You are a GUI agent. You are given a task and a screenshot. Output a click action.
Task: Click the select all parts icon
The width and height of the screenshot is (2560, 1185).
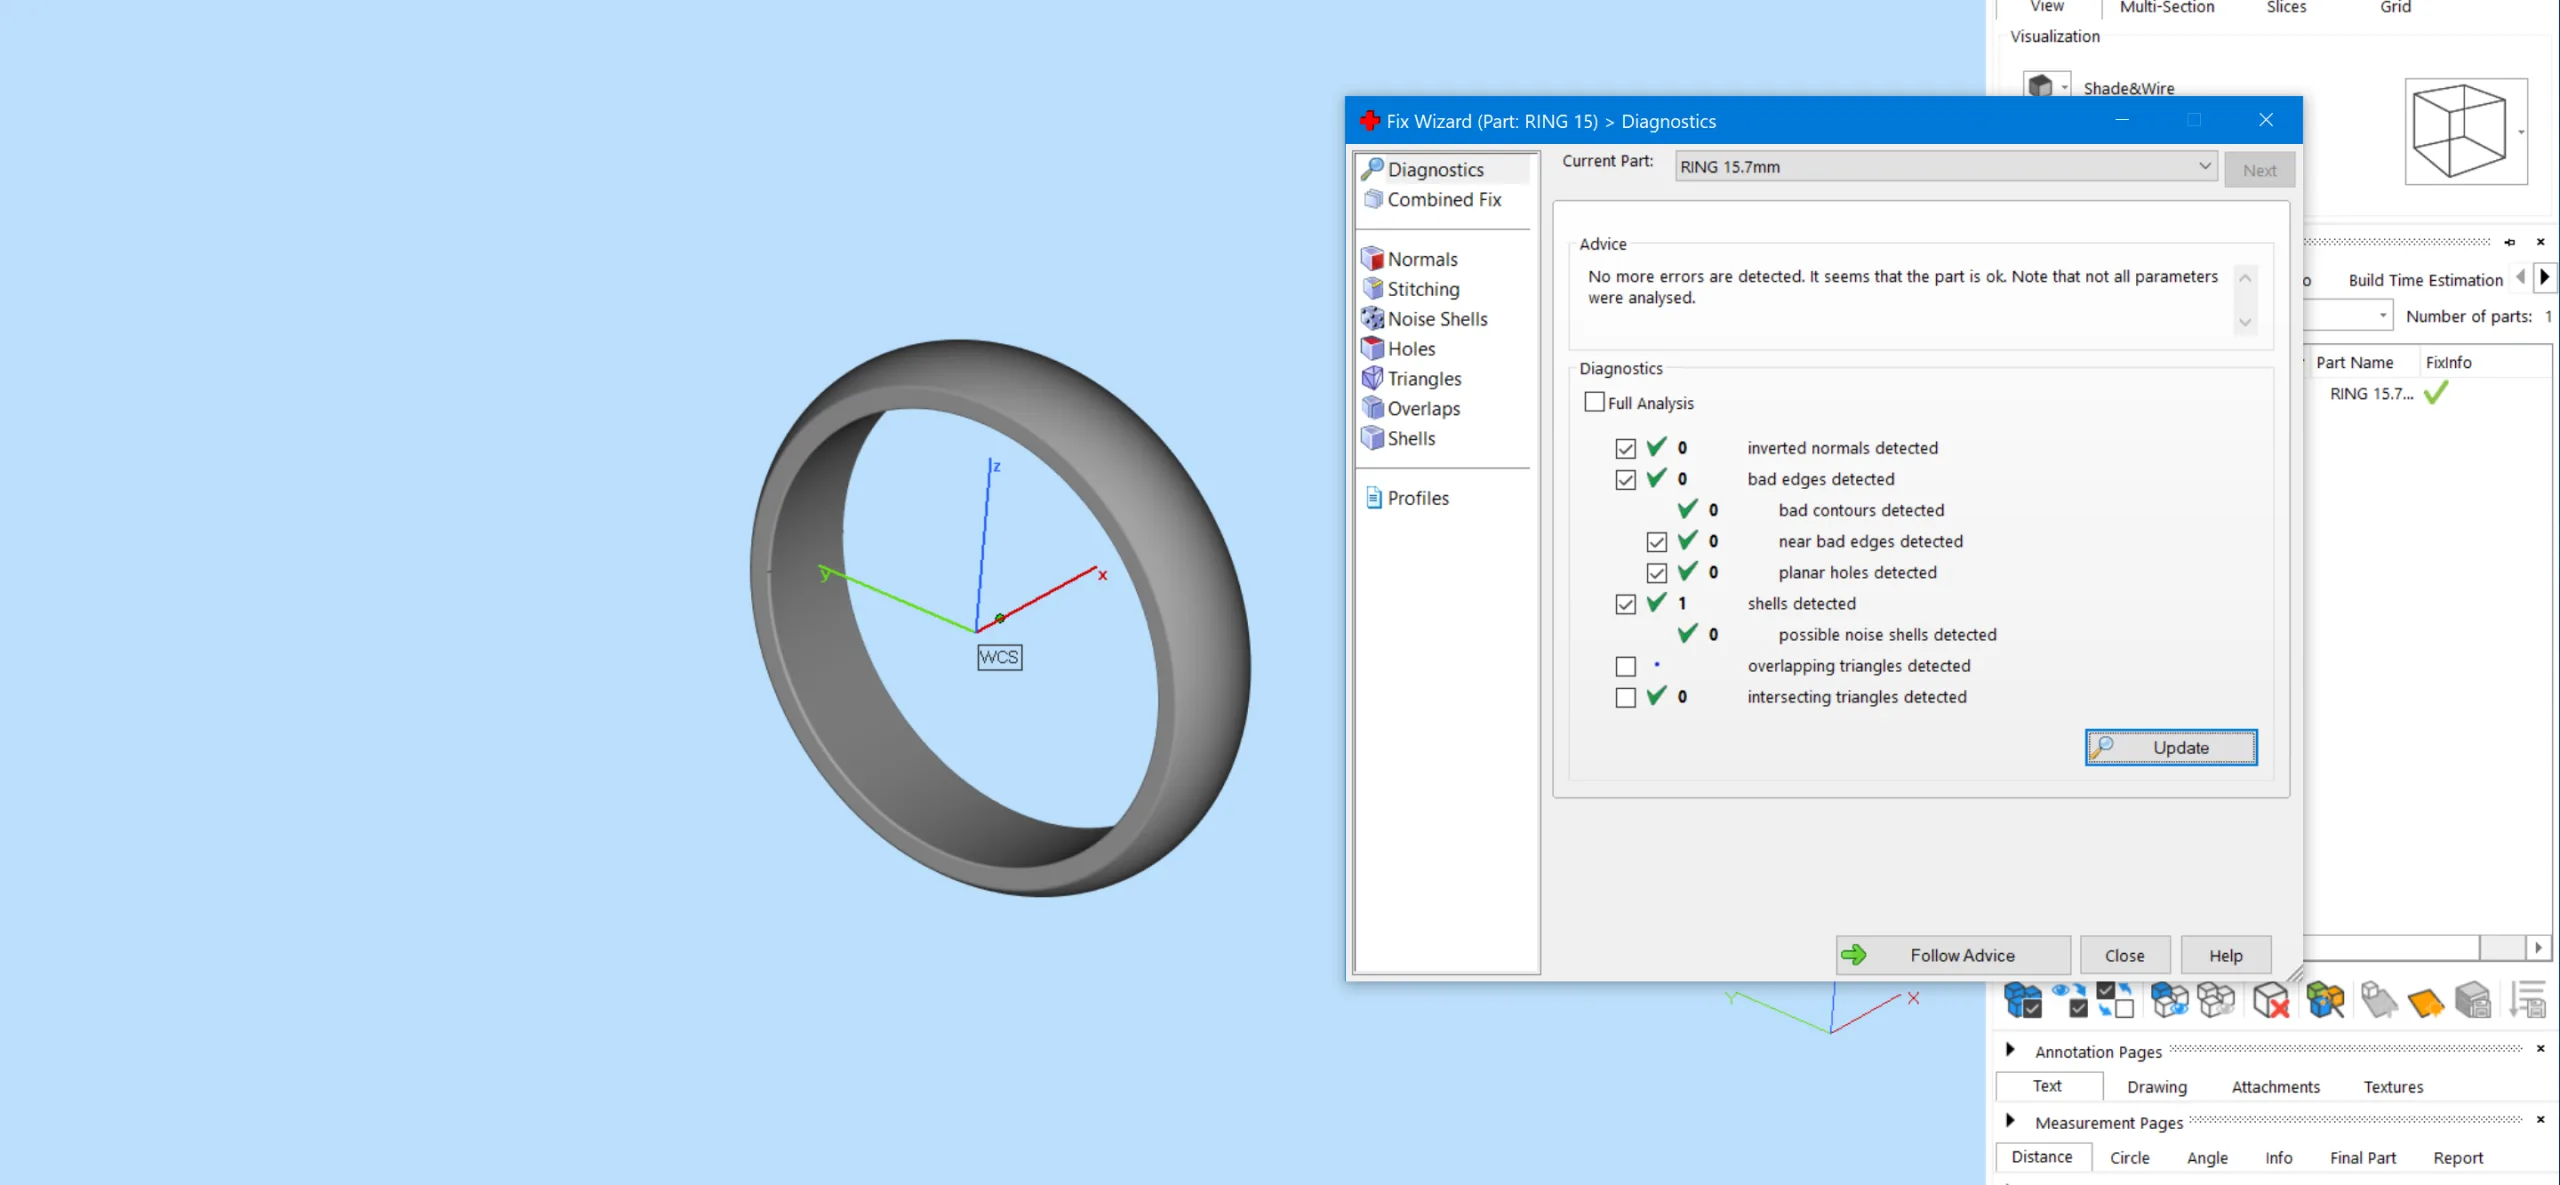pyautogui.click(x=2023, y=999)
